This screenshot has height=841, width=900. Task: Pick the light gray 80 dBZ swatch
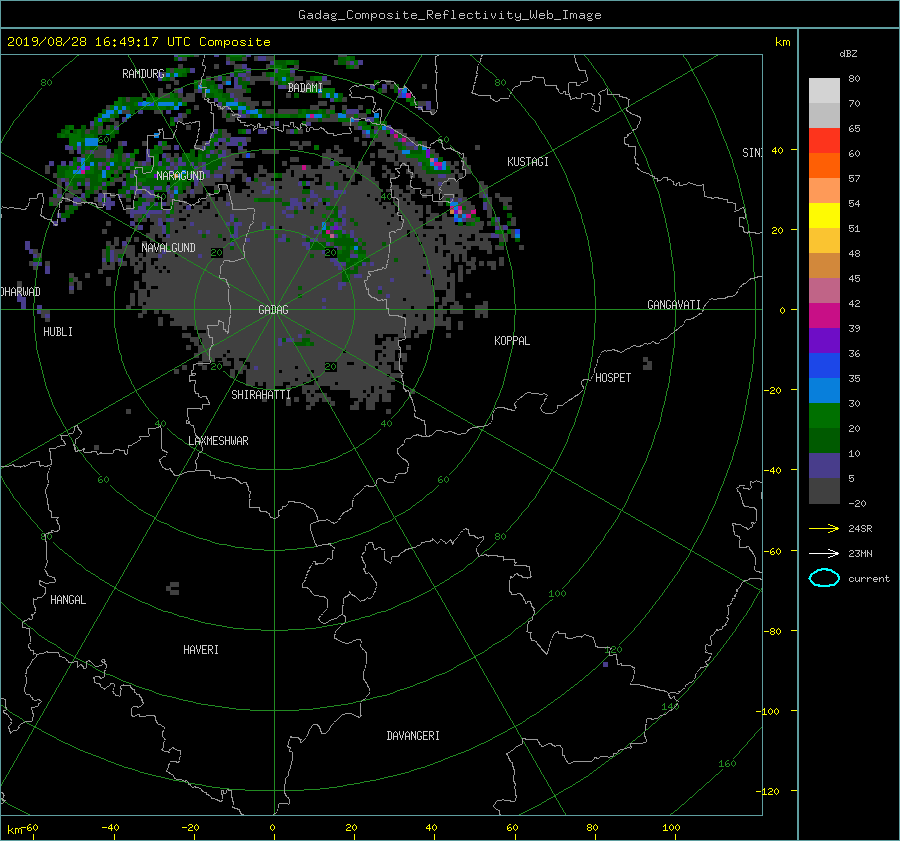824,91
